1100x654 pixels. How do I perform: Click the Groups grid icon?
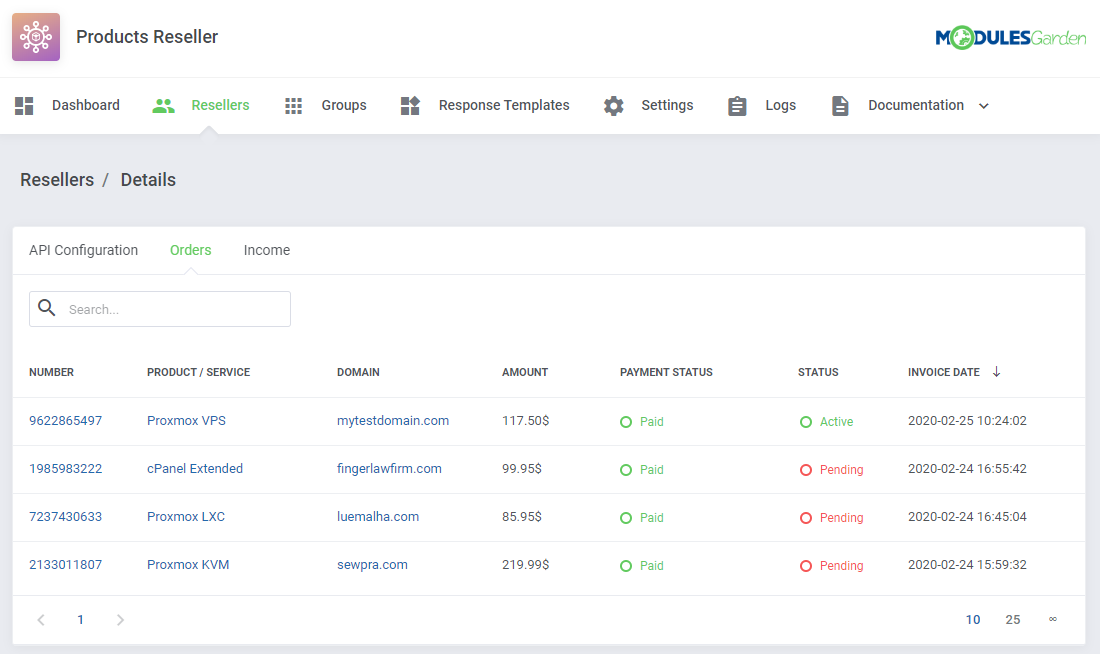click(293, 106)
